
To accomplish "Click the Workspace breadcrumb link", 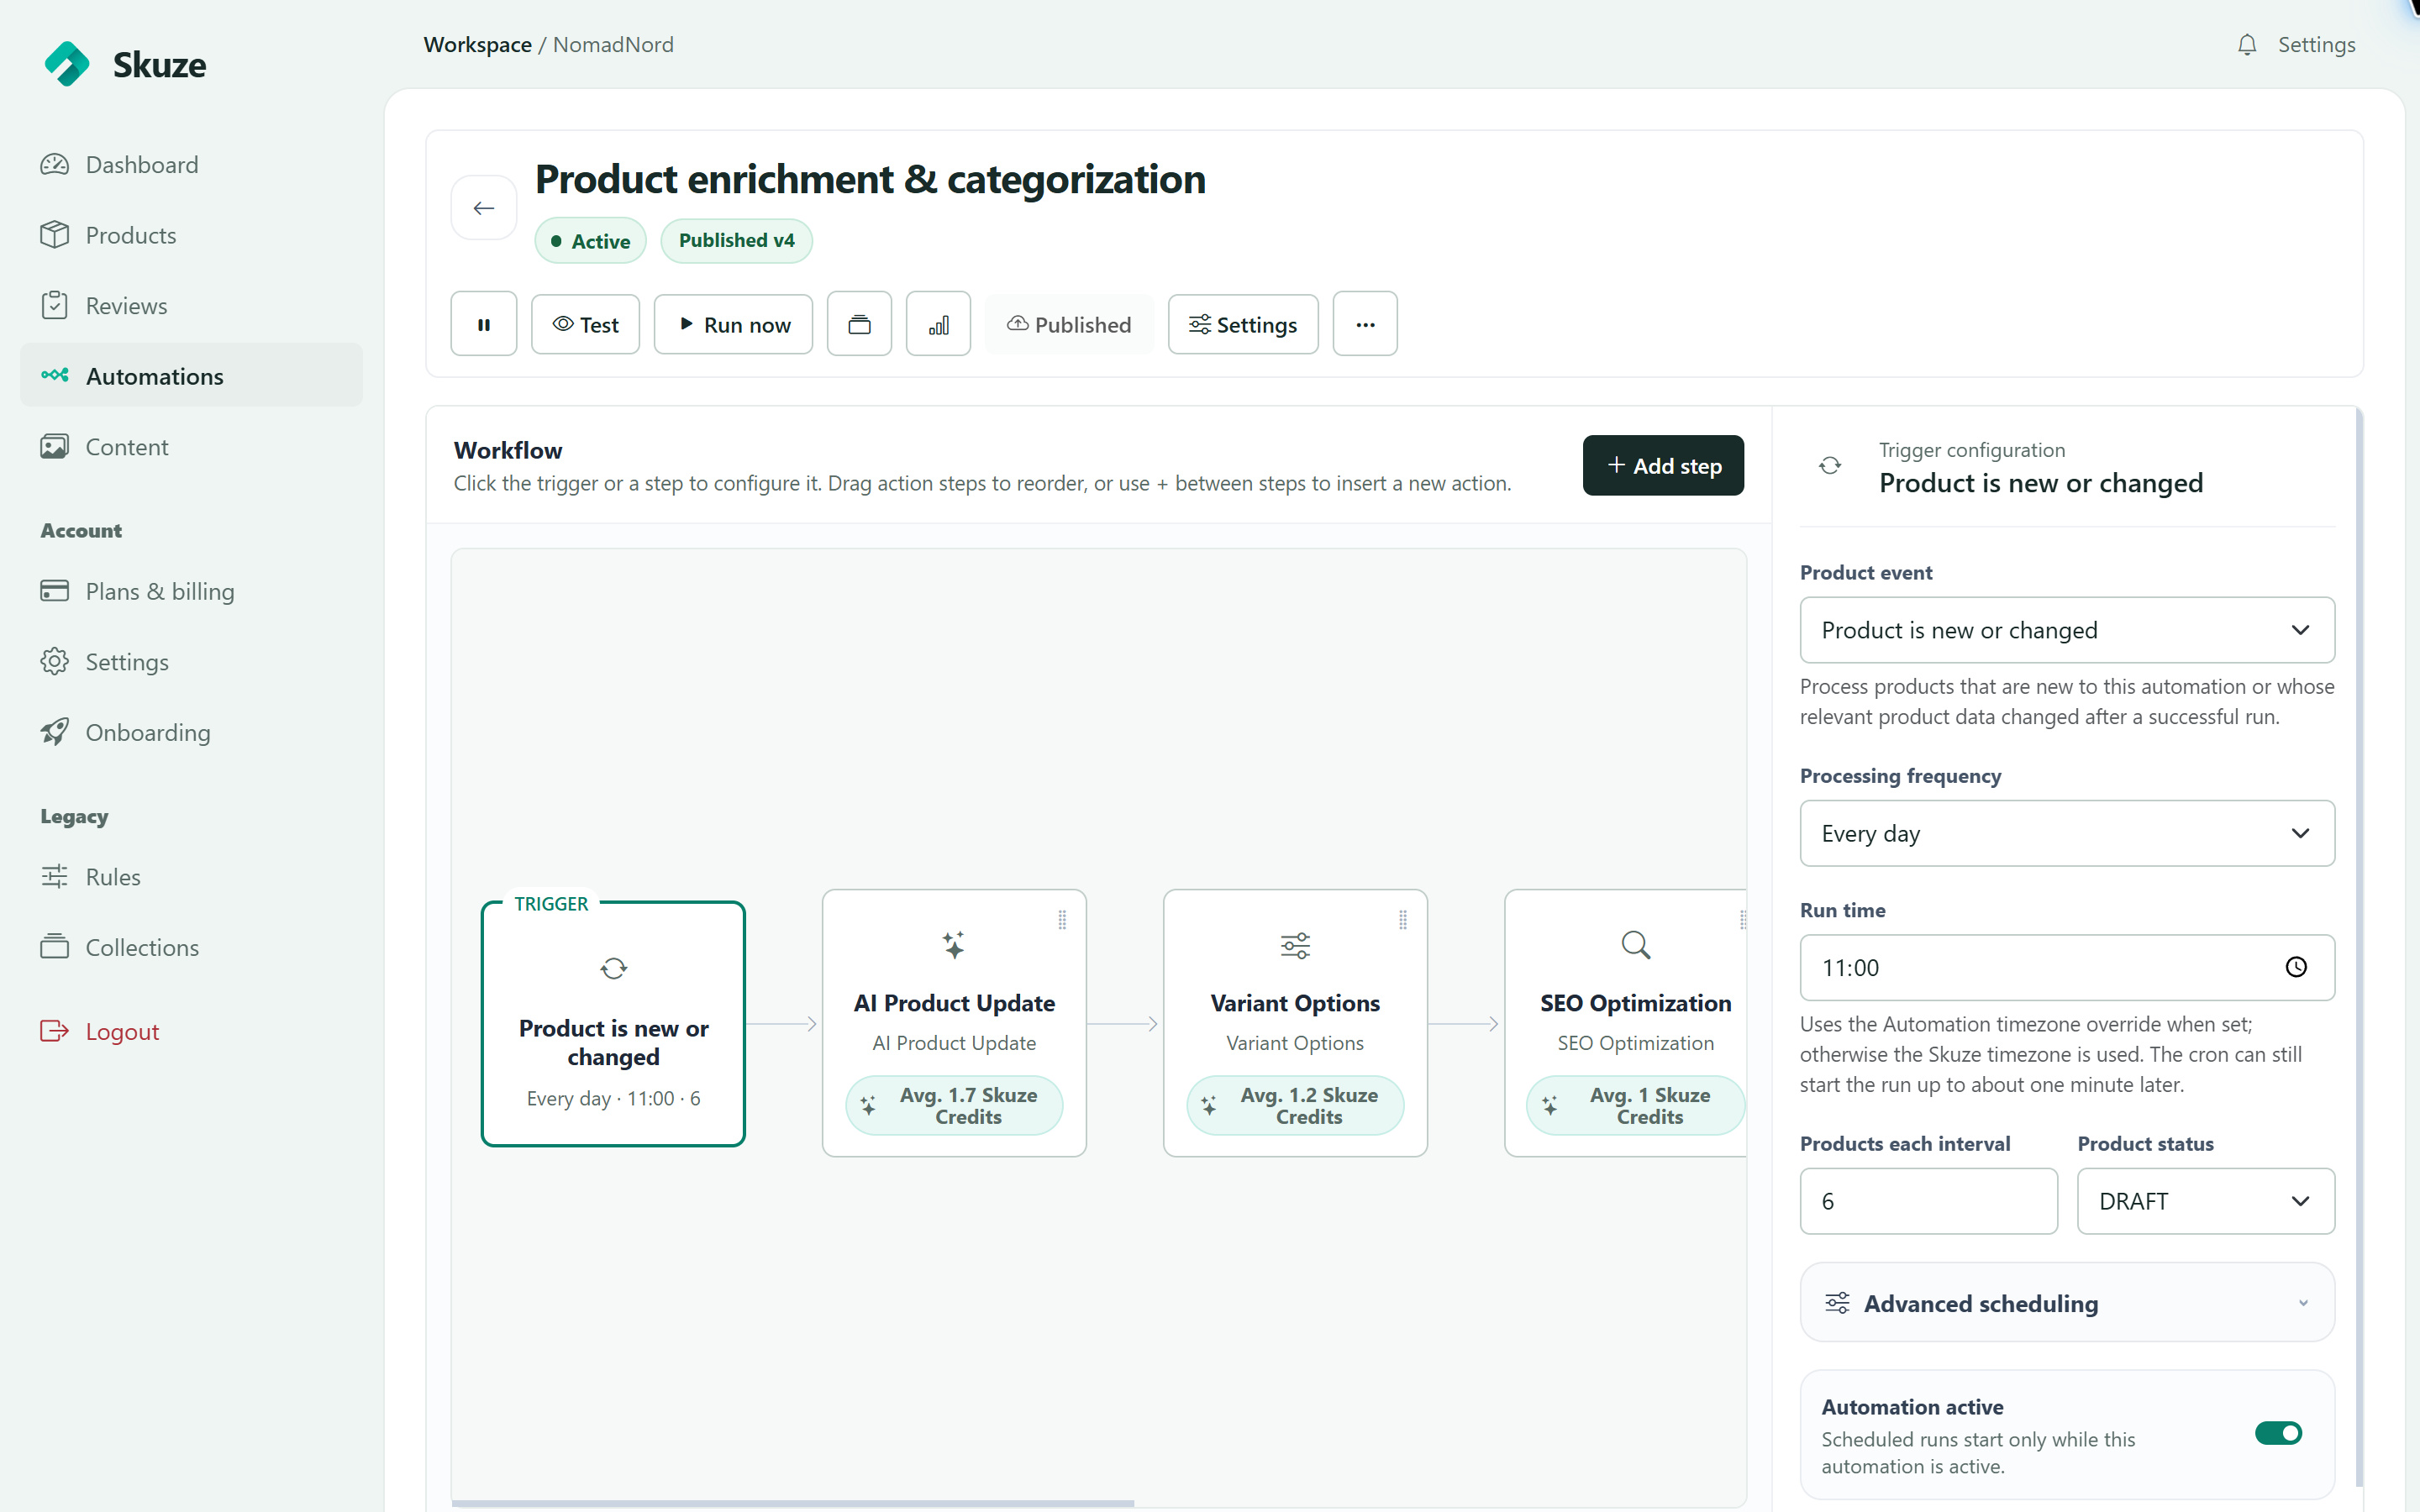I will 478,45.
